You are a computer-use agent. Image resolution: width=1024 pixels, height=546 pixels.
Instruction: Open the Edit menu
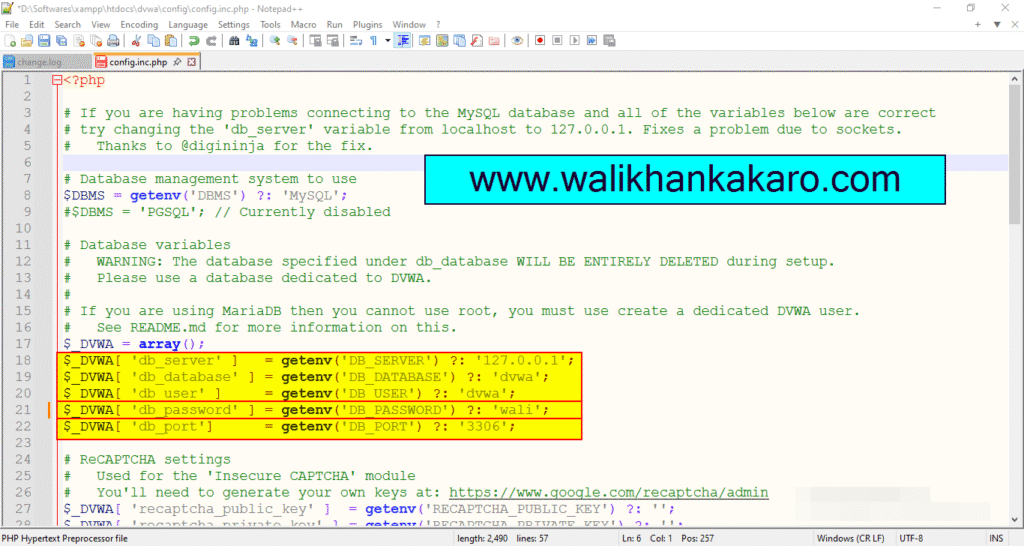tap(37, 24)
